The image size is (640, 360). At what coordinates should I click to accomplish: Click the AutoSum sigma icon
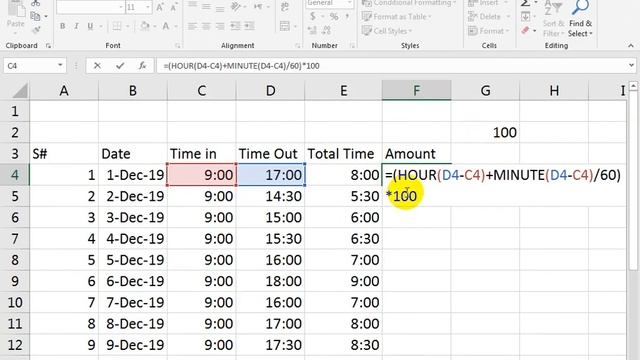coord(526,3)
